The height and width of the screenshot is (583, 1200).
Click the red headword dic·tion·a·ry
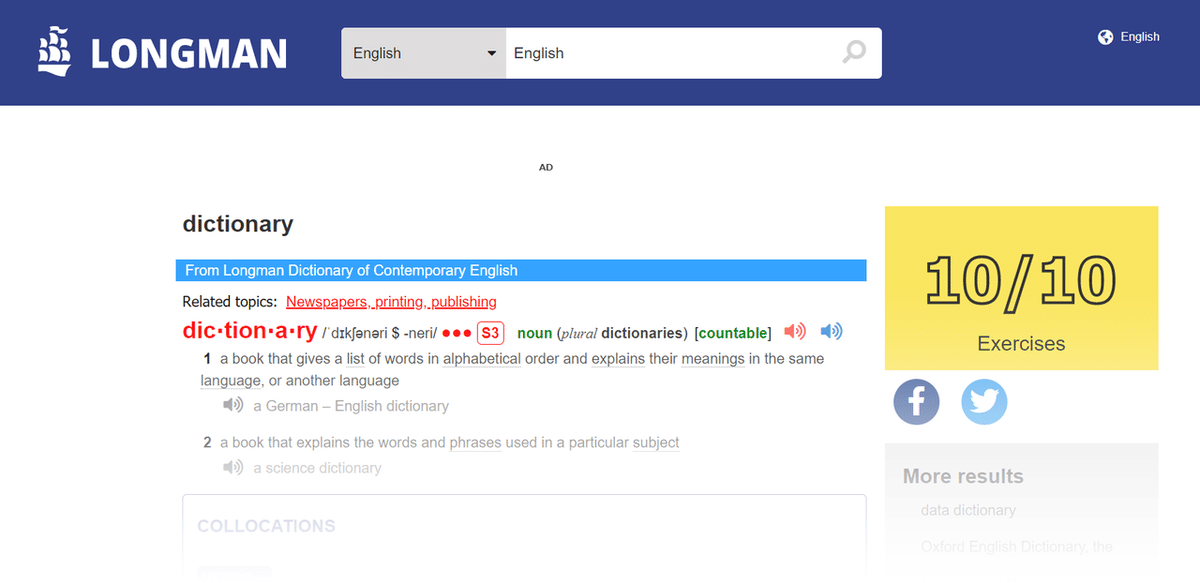250,331
